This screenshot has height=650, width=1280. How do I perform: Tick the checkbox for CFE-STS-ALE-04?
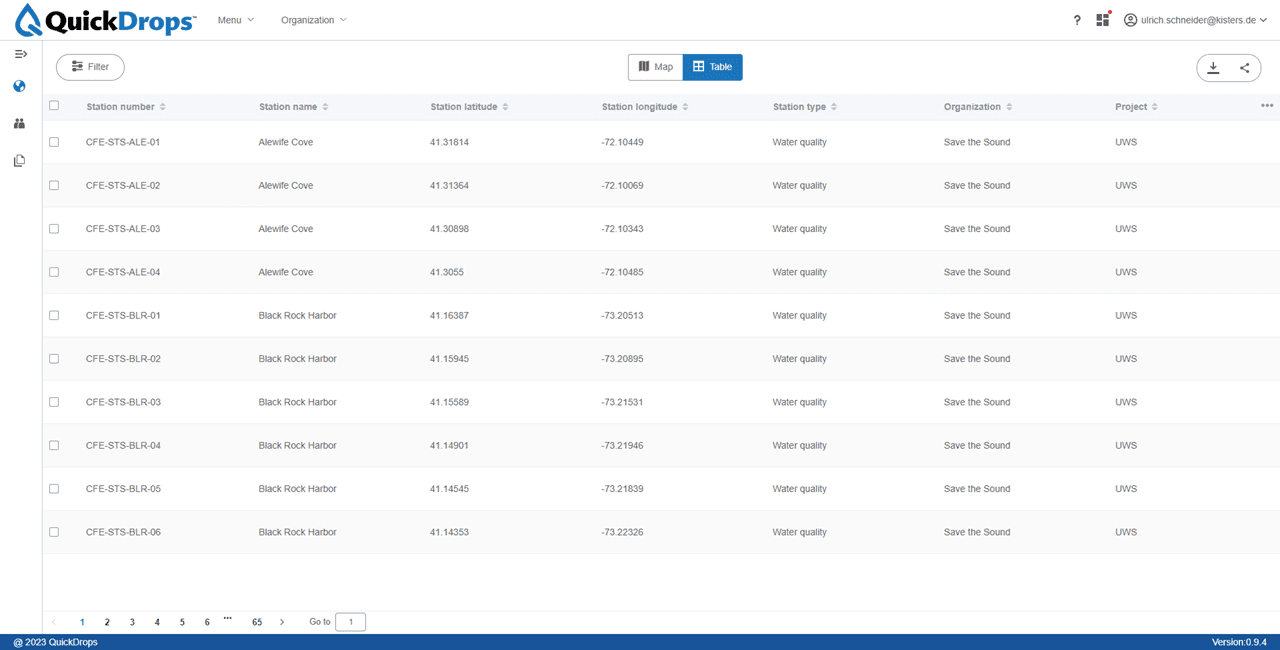click(x=54, y=272)
